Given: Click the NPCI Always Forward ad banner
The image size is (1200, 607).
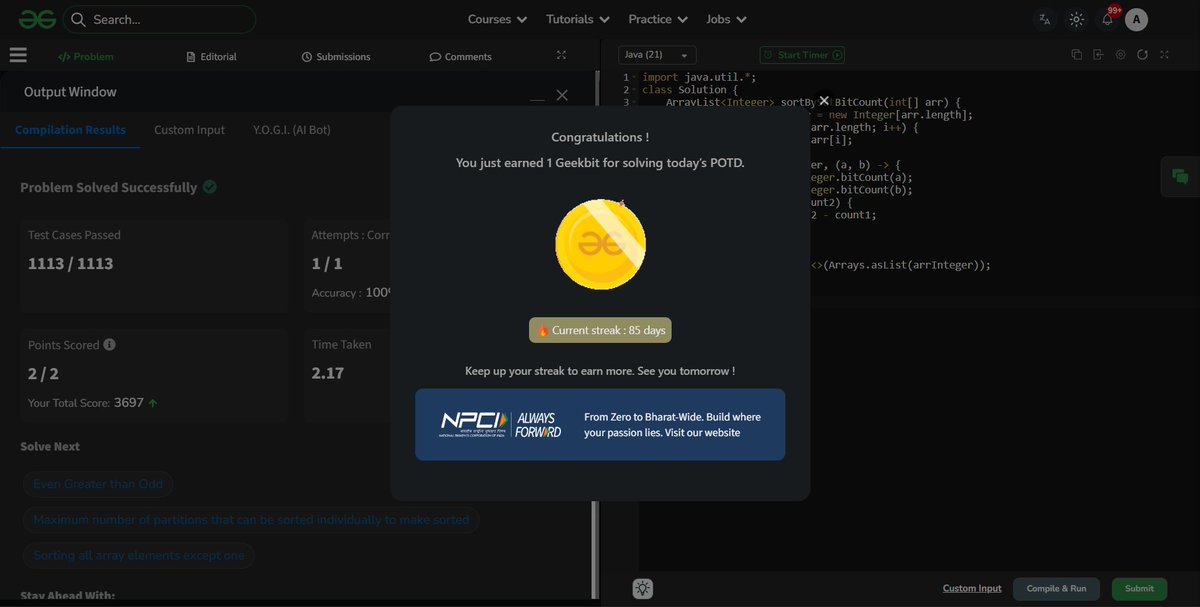Looking at the screenshot, I should click(x=600, y=425).
